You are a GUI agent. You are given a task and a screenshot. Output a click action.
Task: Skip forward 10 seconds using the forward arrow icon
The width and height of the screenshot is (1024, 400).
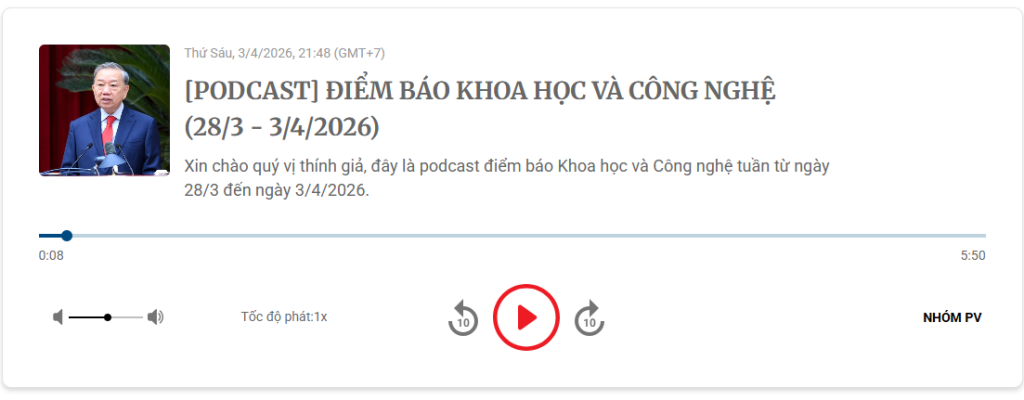pyautogui.click(x=589, y=318)
